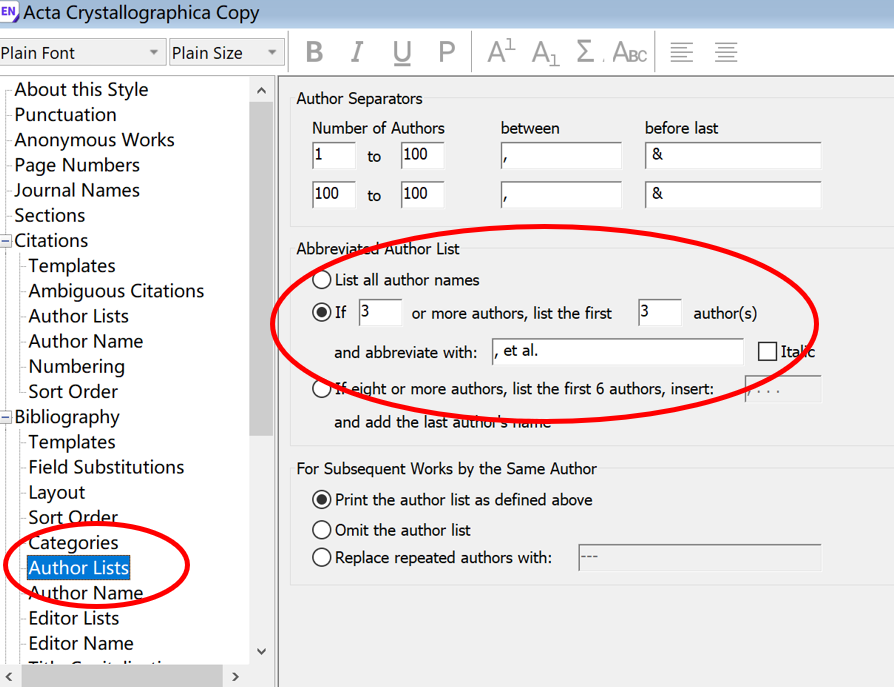
Task: Open the Plain Size dropdown
Action: pos(227,53)
